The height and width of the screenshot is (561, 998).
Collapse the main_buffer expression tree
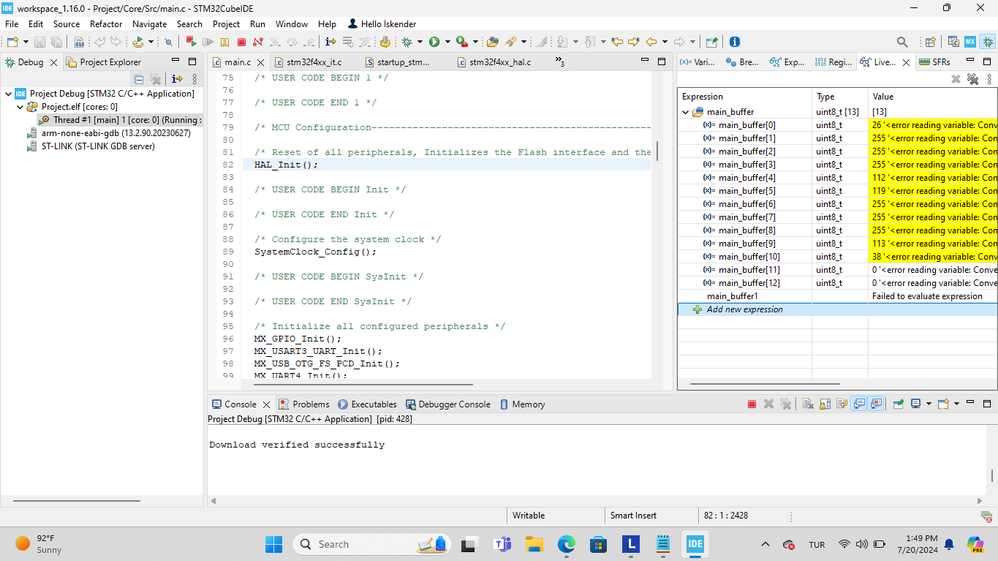click(x=686, y=112)
